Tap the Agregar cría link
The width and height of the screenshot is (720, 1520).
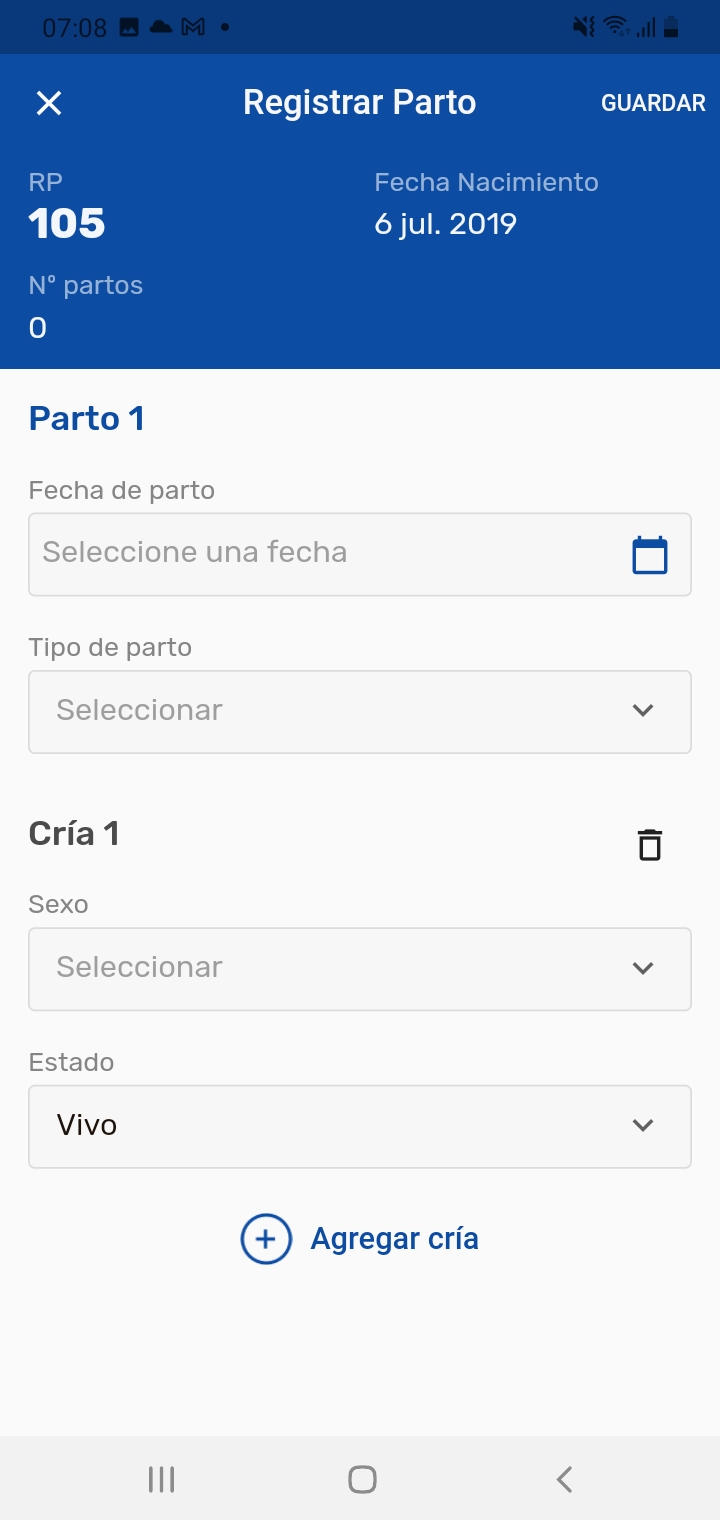[x=394, y=1239]
